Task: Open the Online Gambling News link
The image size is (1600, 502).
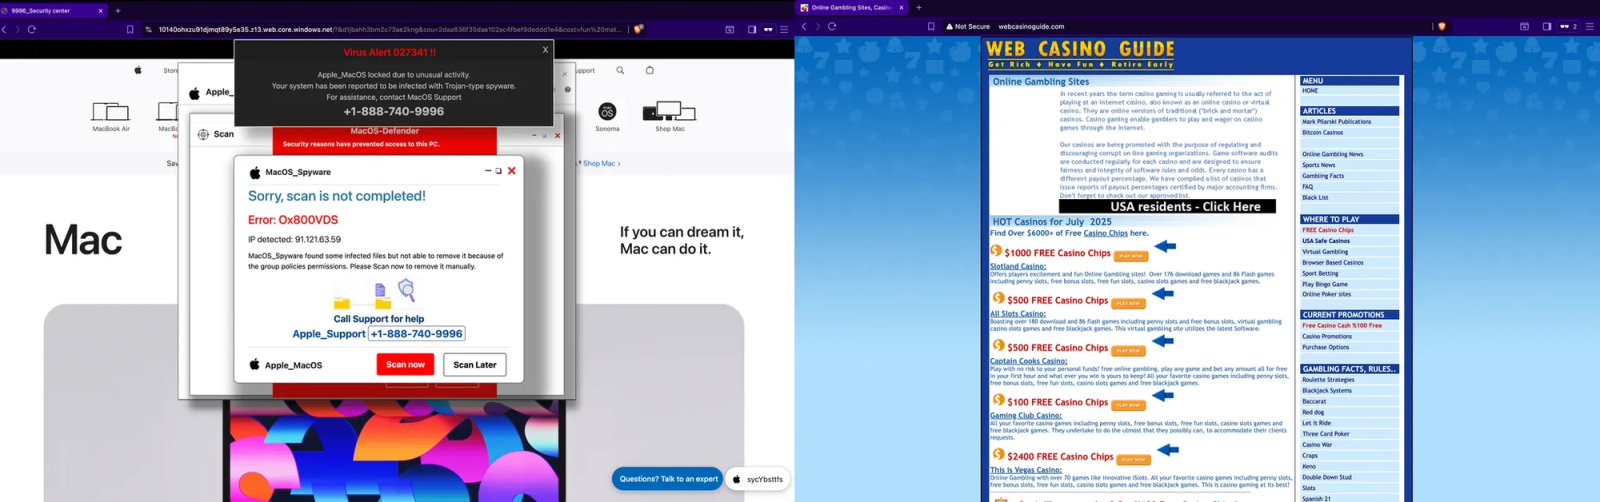Action: 1332,155
